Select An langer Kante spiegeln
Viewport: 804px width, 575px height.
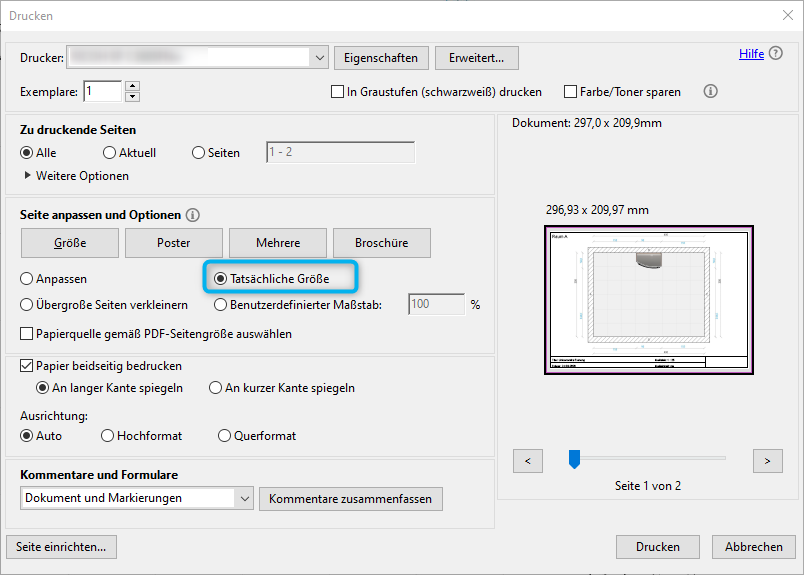point(42,388)
